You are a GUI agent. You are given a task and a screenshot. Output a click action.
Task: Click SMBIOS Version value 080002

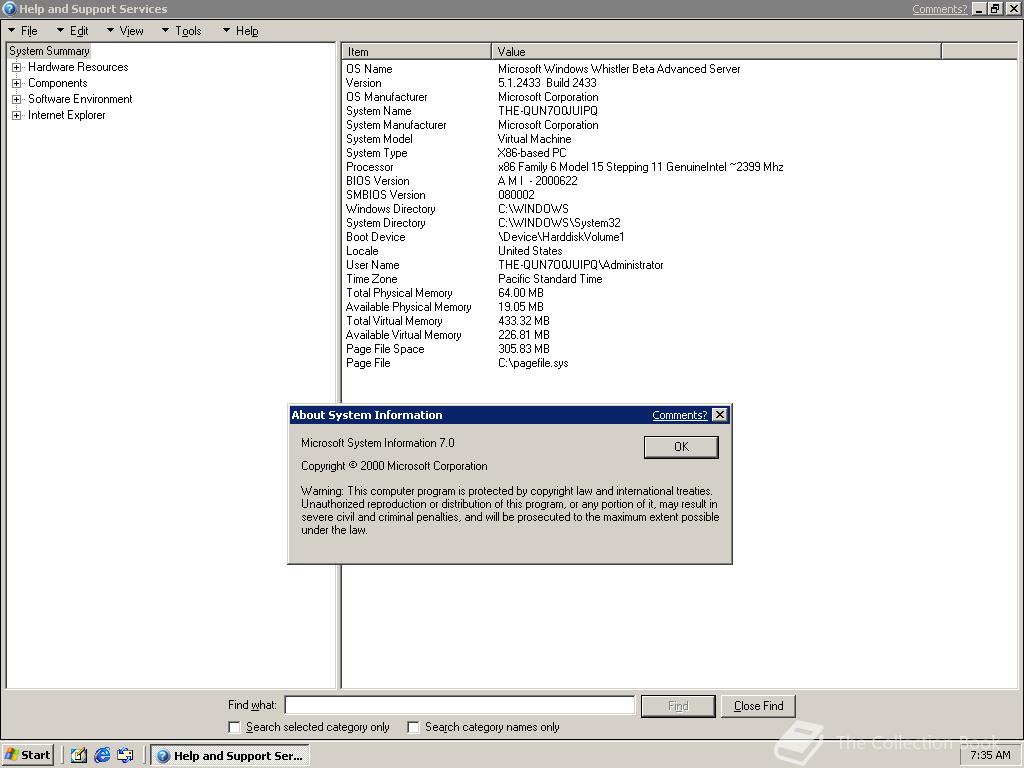tap(516, 195)
